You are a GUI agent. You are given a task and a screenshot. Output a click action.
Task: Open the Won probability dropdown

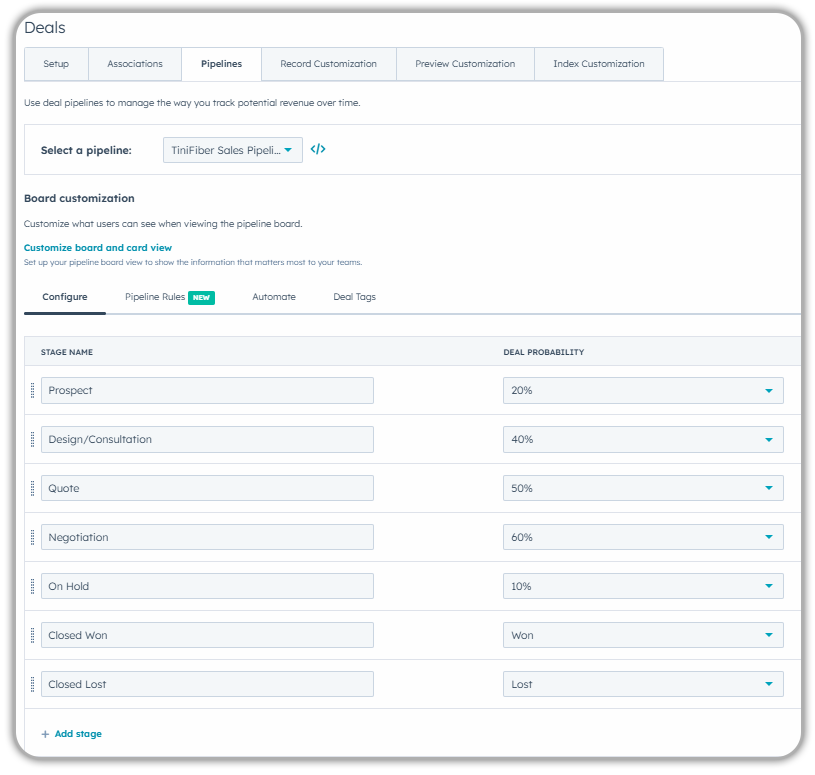coord(642,635)
